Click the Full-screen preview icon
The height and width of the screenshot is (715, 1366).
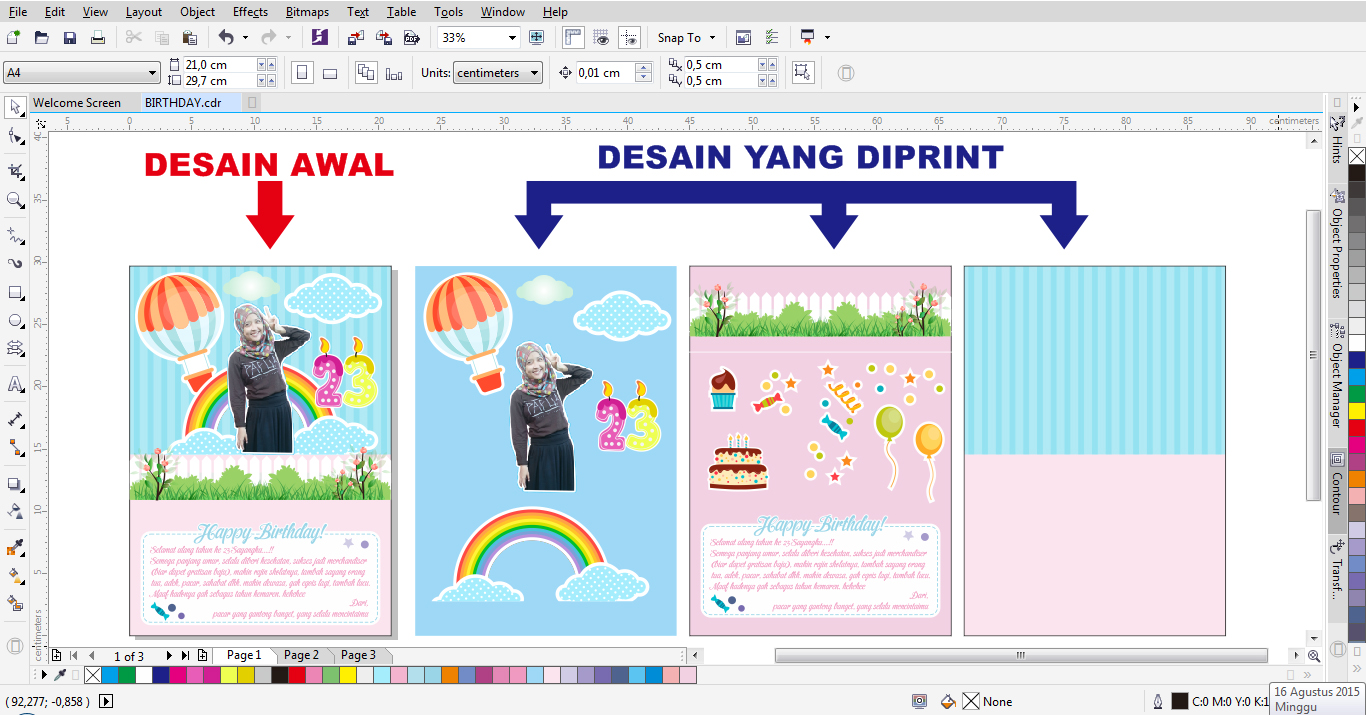coord(537,38)
